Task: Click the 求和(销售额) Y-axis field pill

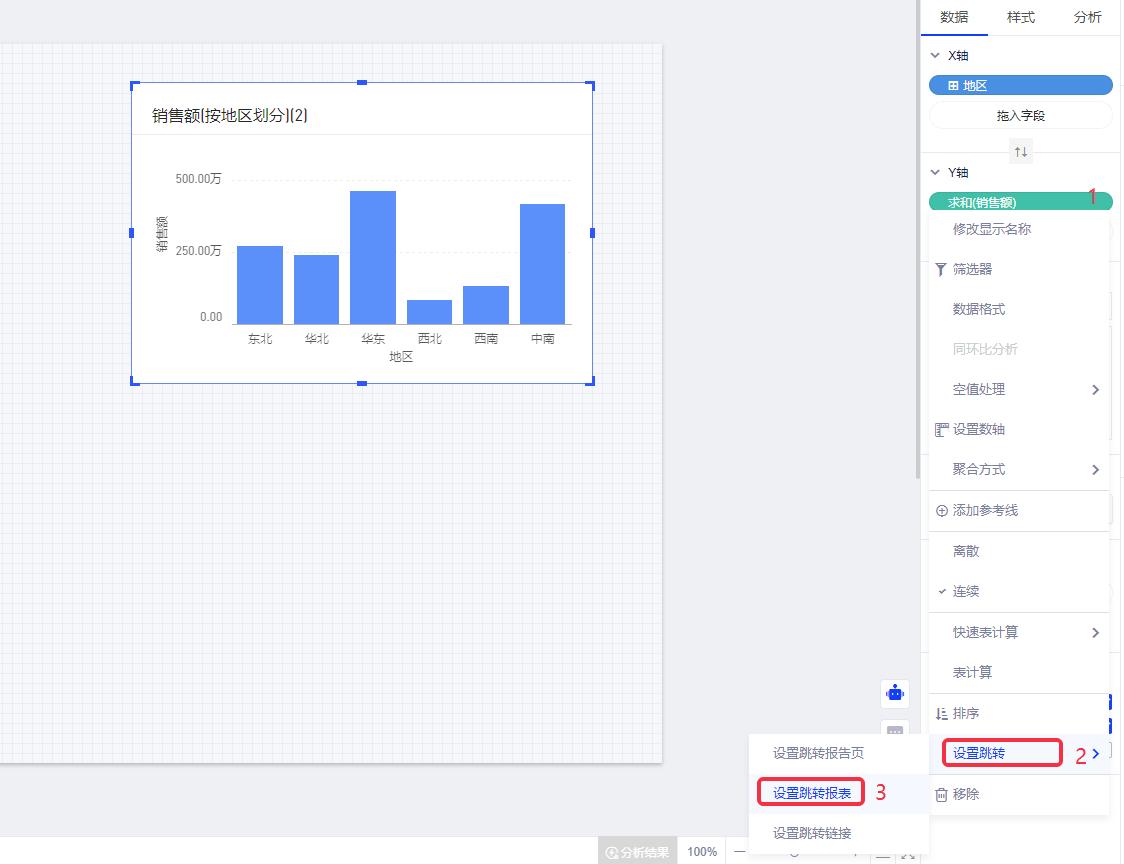Action: [1010, 202]
